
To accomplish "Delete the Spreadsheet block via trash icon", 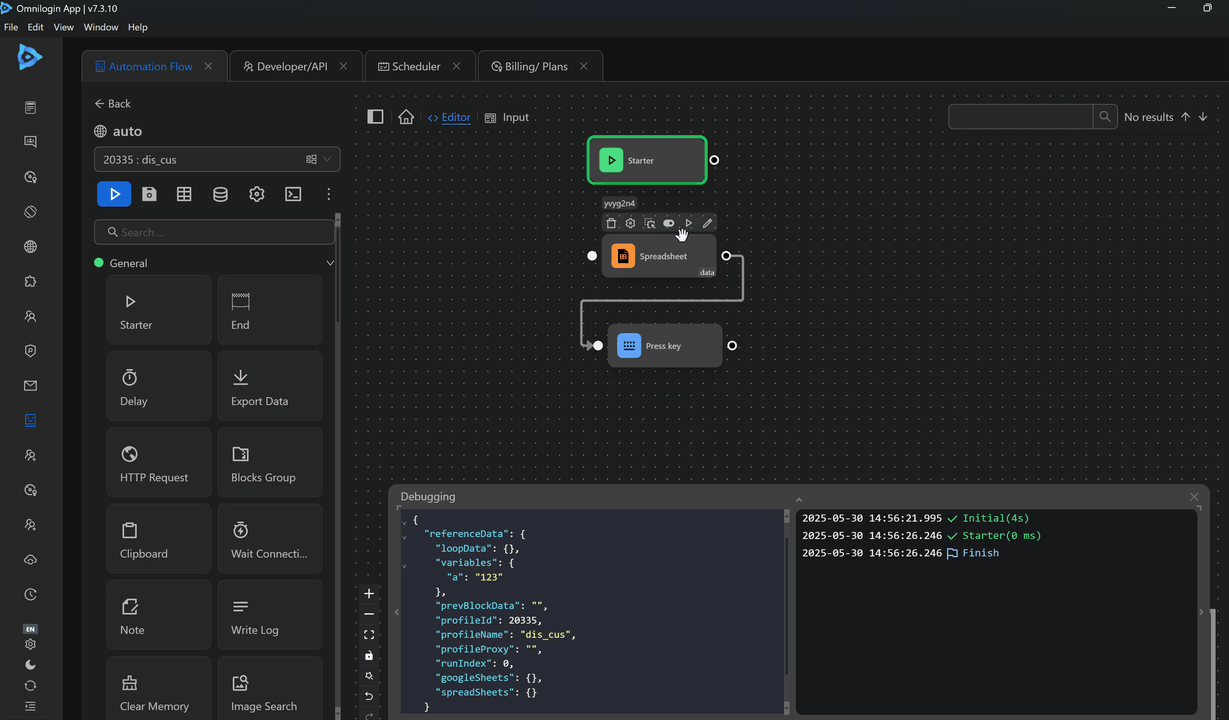I will click(x=612, y=223).
